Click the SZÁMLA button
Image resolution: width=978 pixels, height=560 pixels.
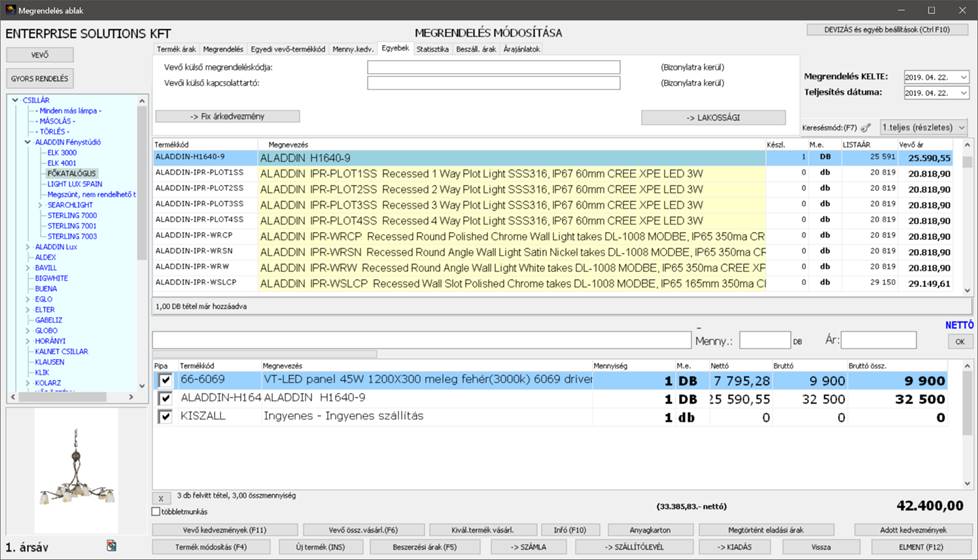click(x=529, y=547)
